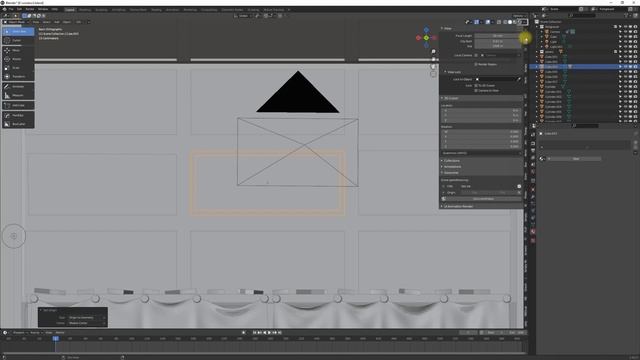Open the Set Origin Type dropdown
This screenshot has width=640, height=360.
click(x=87, y=318)
